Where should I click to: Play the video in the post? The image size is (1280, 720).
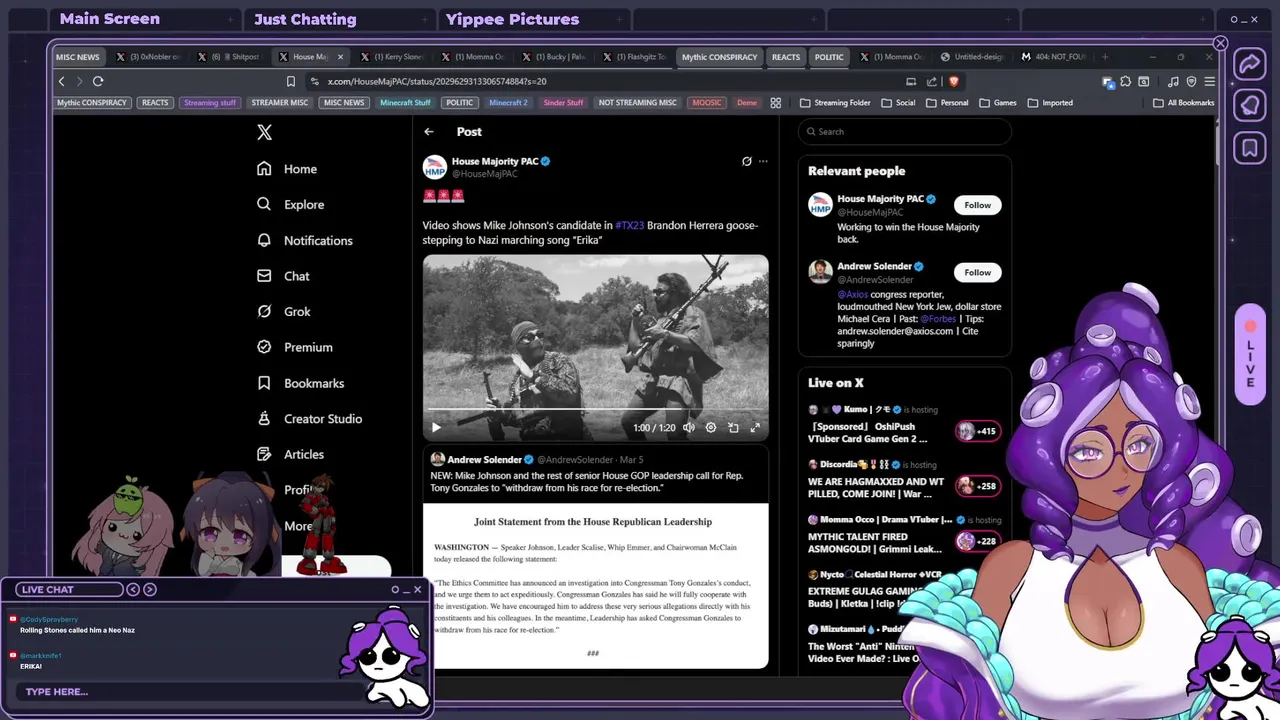tap(436, 427)
